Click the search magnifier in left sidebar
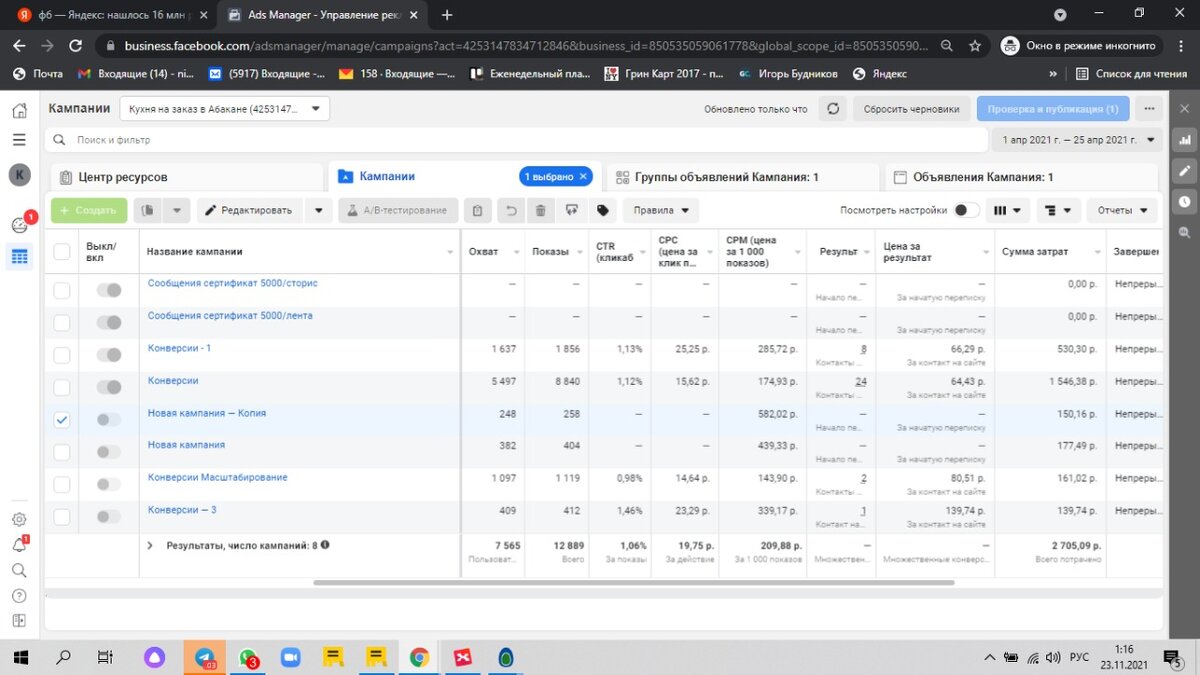 tap(19, 570)
